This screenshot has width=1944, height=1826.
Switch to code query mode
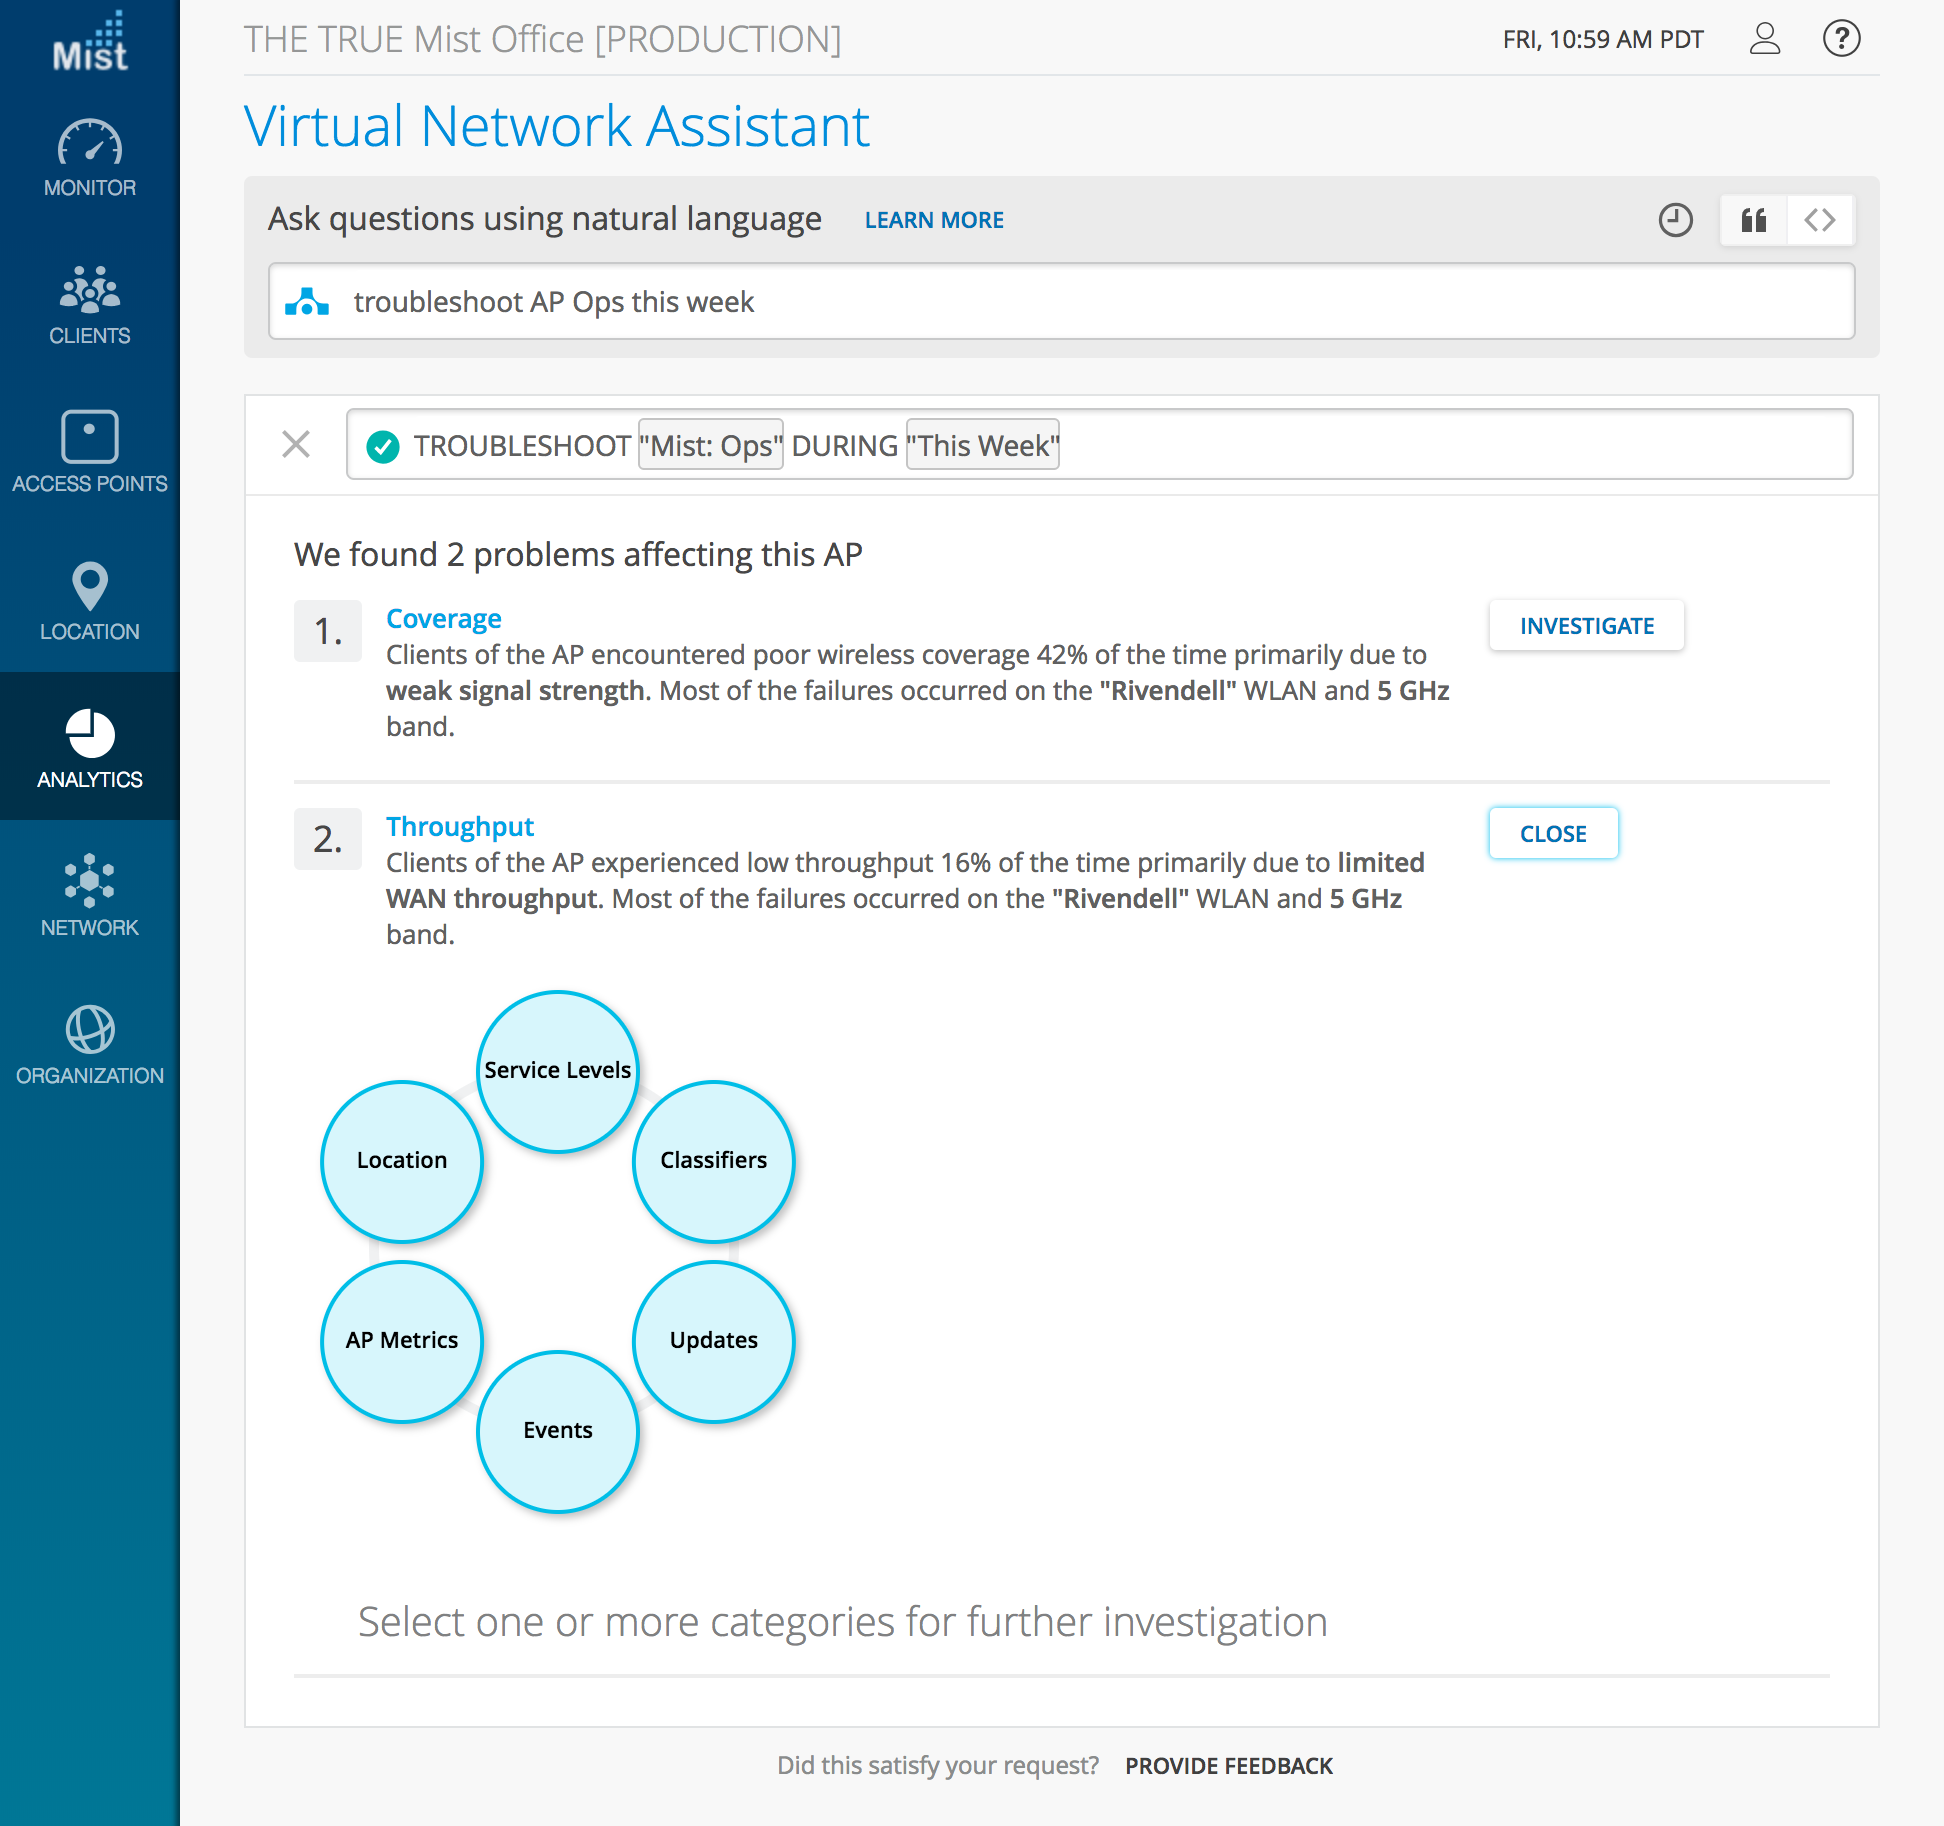click(x=1820, y=220)
